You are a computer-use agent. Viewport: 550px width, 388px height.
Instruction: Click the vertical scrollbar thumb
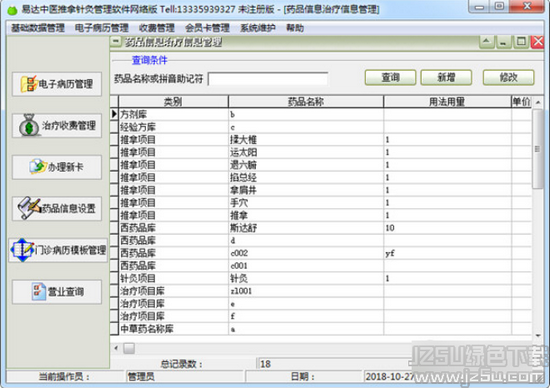(538, 149)
